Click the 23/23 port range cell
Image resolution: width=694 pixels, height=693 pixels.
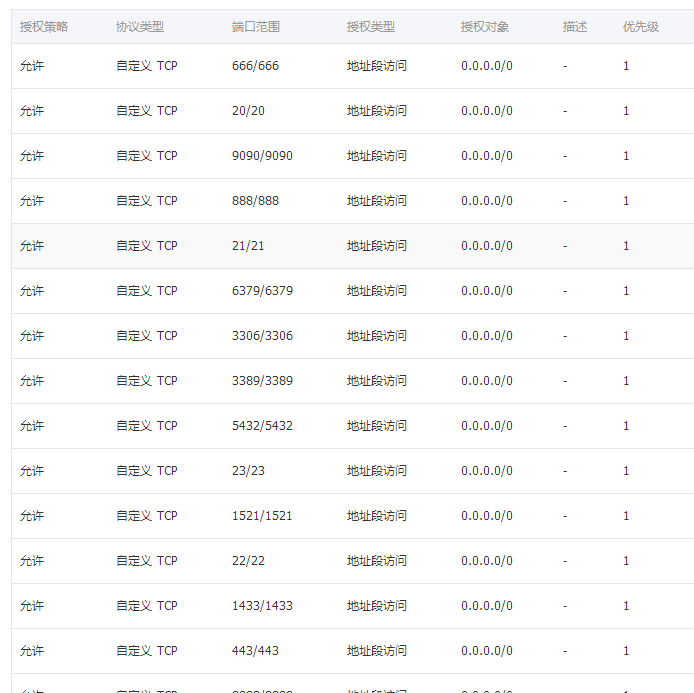(248, 471)
